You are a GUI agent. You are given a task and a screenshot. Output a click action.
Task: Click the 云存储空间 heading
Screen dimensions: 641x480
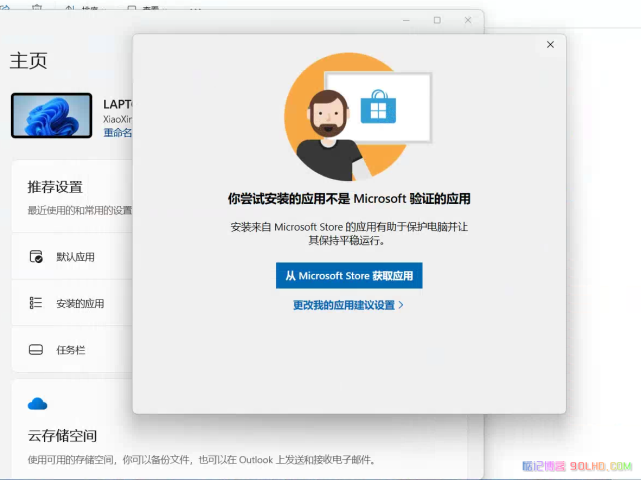[x=62, y=436]
